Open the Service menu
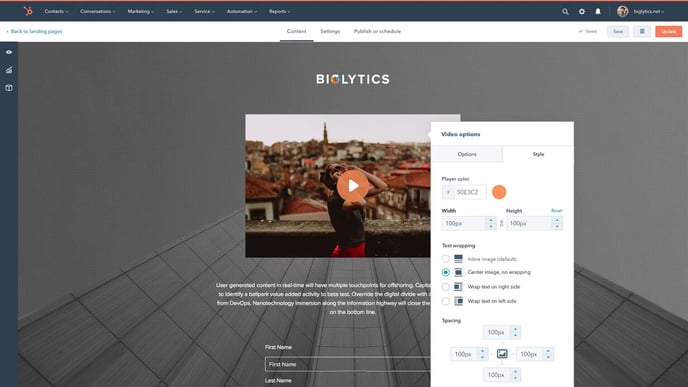Screen dimensions: 688x387 (204, 11)
